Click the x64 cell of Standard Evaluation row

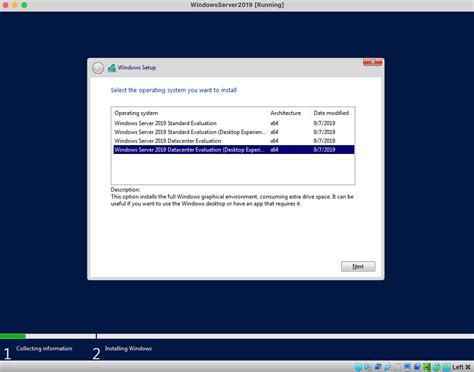tap(274, 123)
